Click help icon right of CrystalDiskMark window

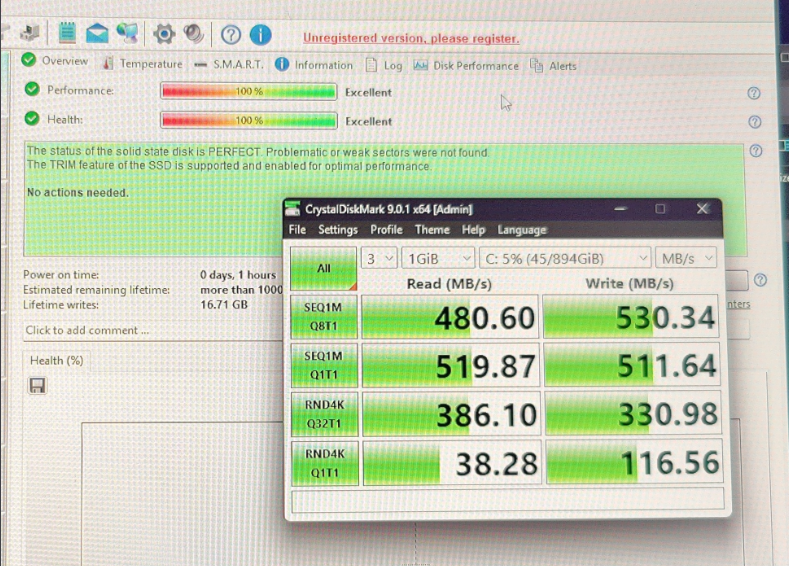[x=760, y=280]
